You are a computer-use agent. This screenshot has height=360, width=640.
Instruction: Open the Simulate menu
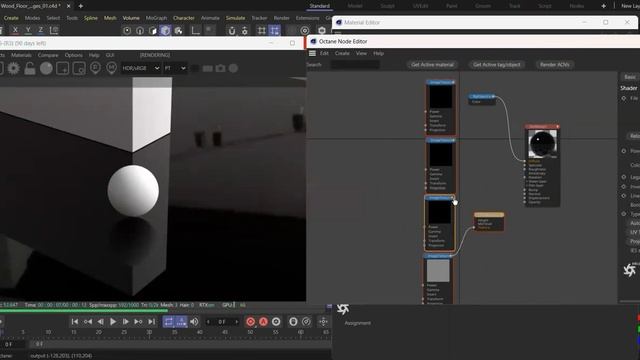pos(236,18)
